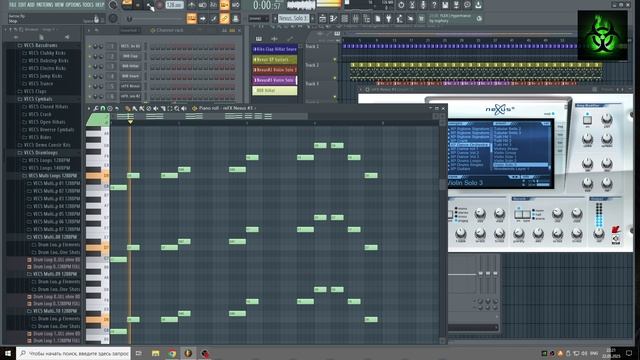
Task: Click the metronome icon in top toolbar
Action: (192, 5)
